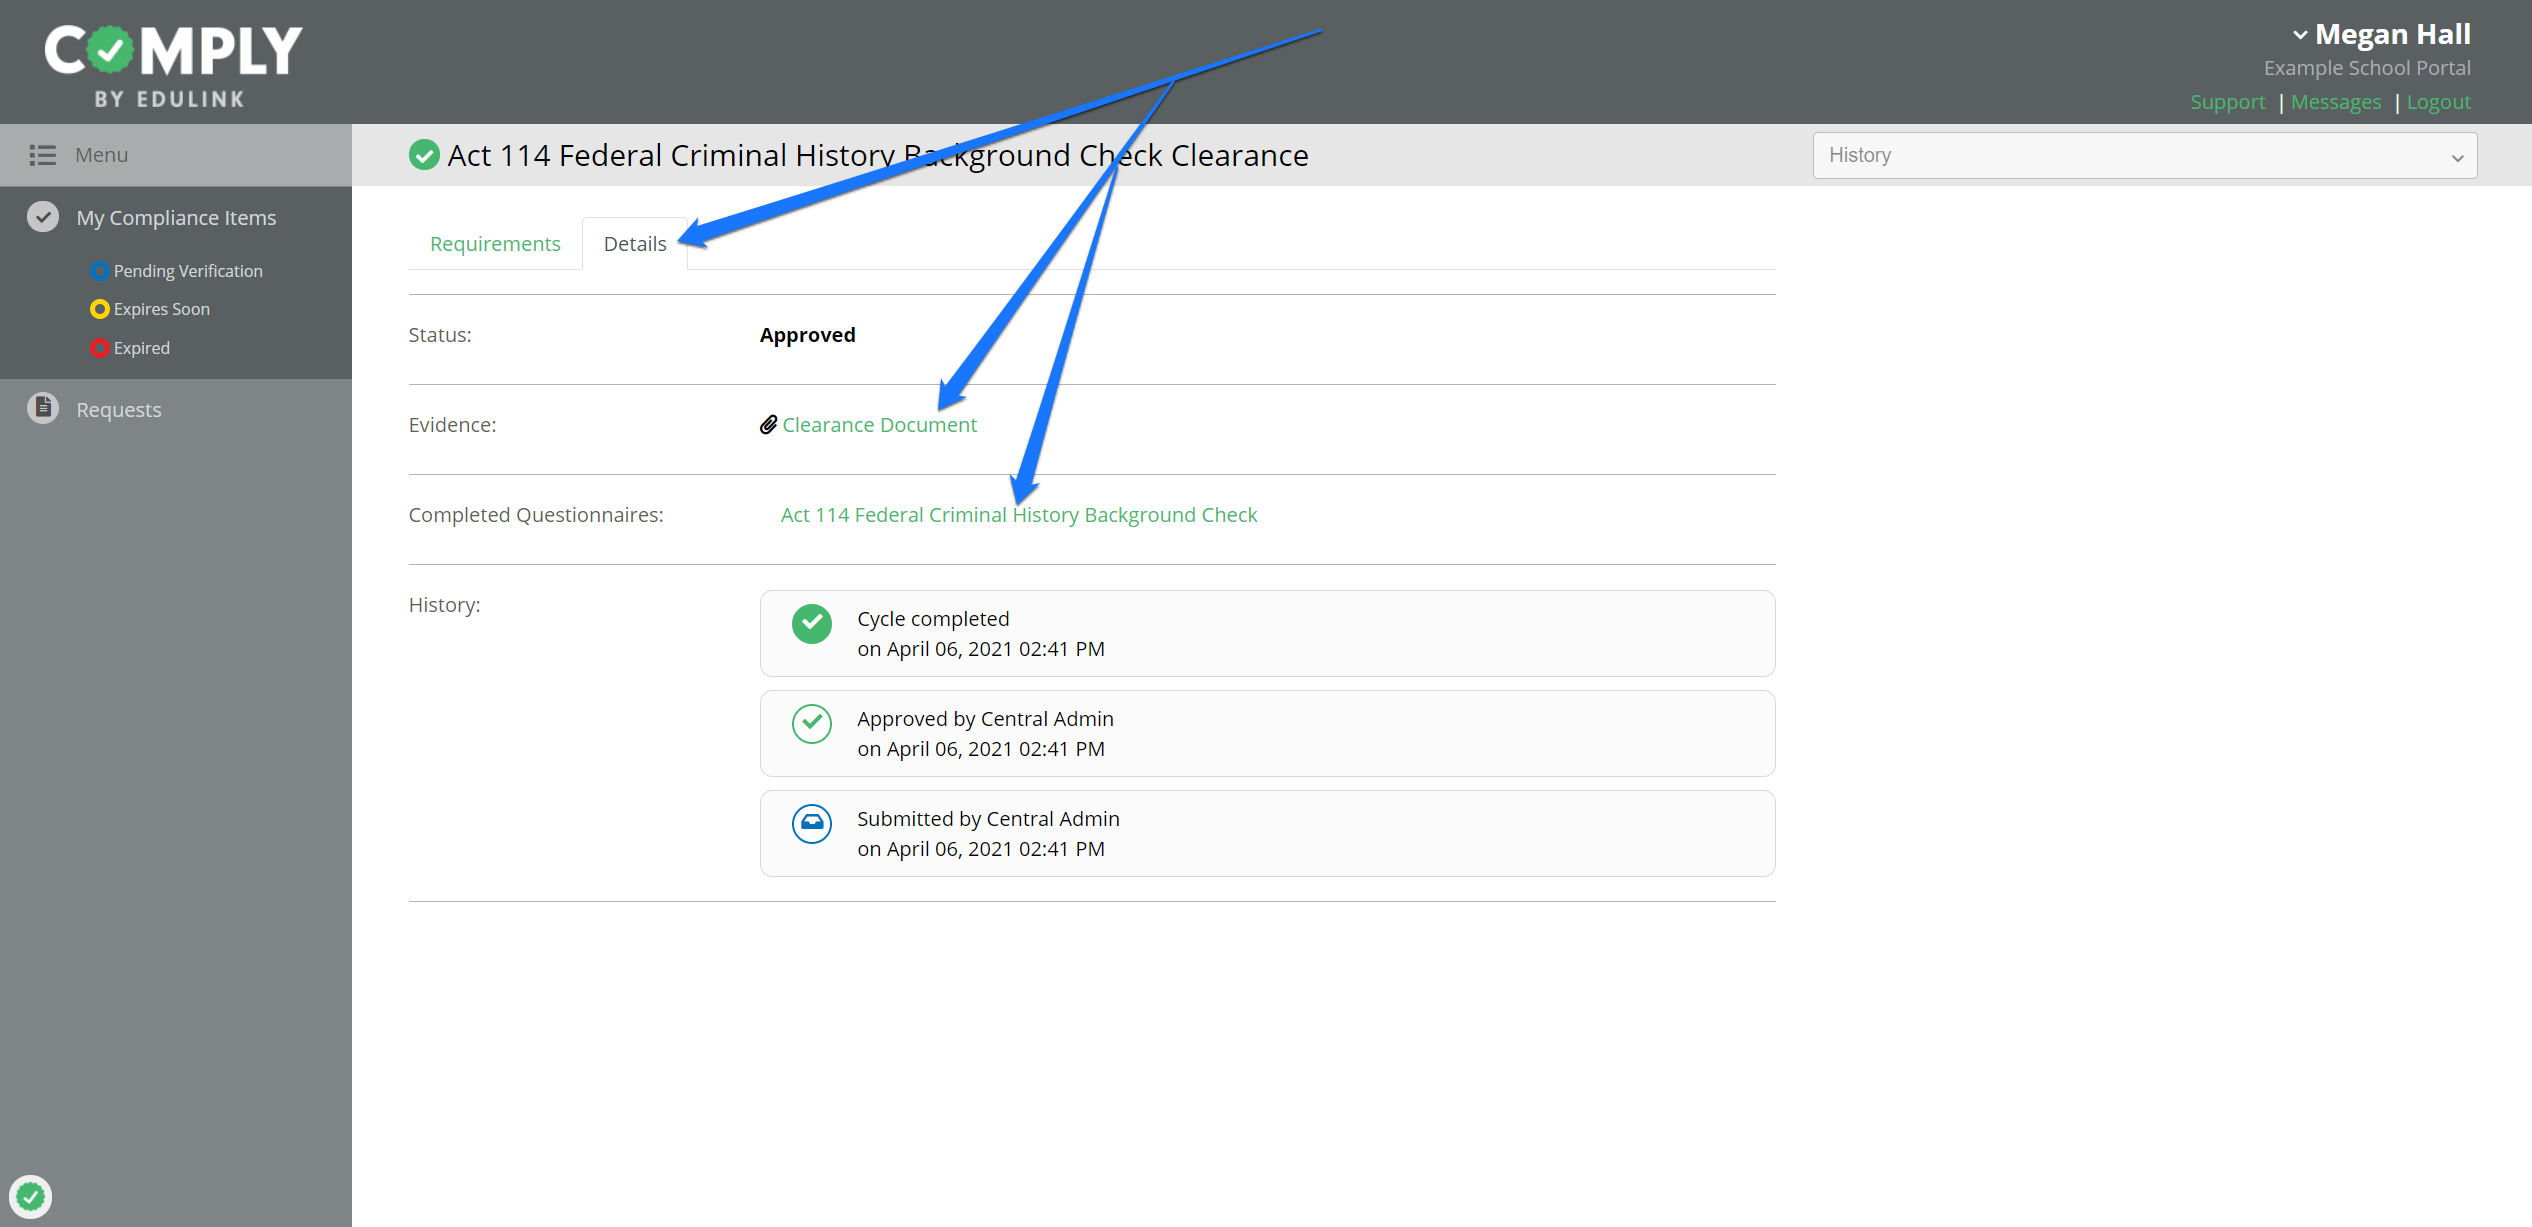
Task: Open the Clearance Document link
Action: point(879,425)
